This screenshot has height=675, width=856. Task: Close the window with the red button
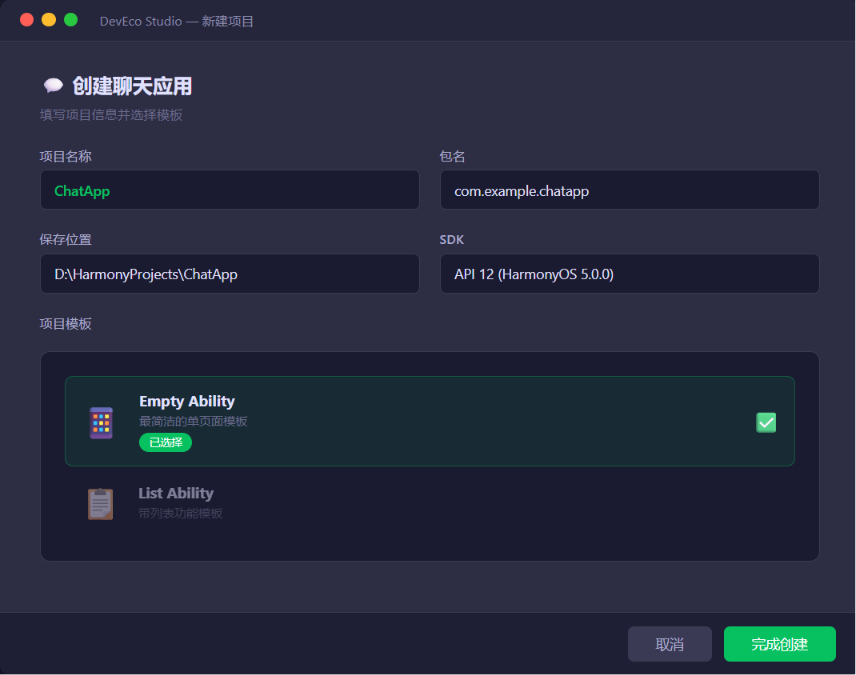27,20
